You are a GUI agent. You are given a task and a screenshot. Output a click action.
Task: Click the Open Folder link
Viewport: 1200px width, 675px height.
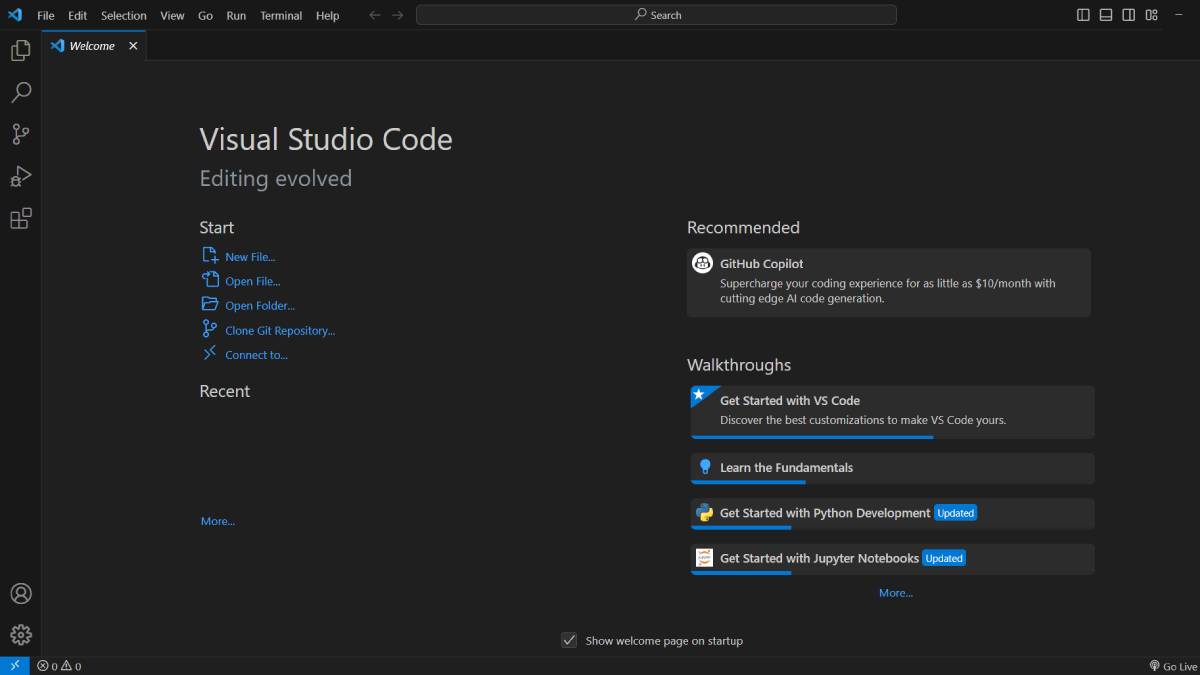click(x=260, y=306)
